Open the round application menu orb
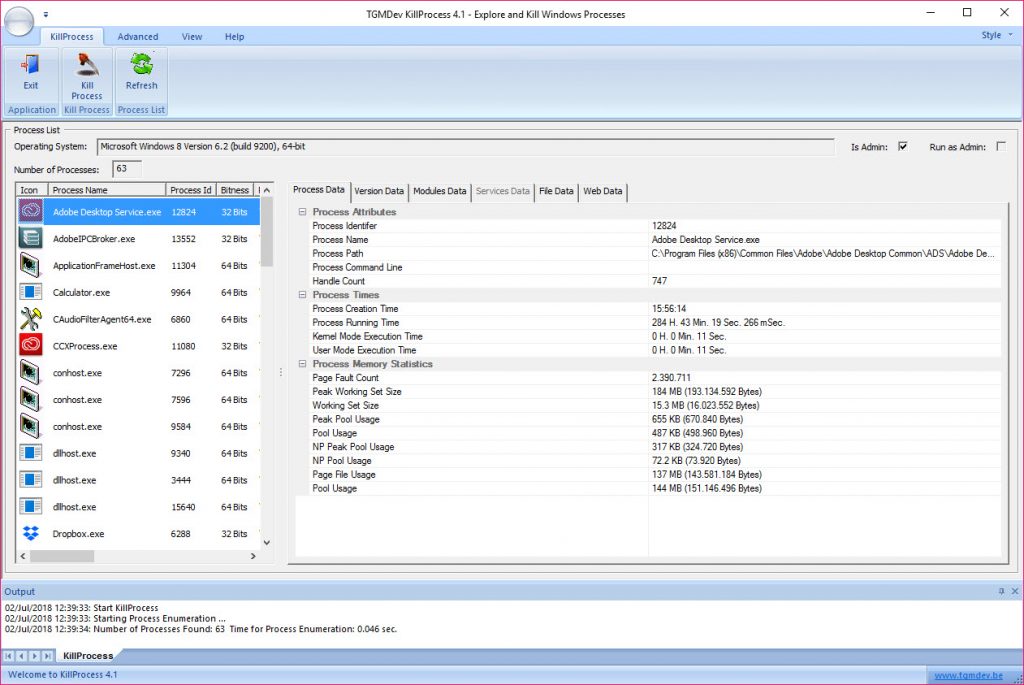 (x=19, y=21)
